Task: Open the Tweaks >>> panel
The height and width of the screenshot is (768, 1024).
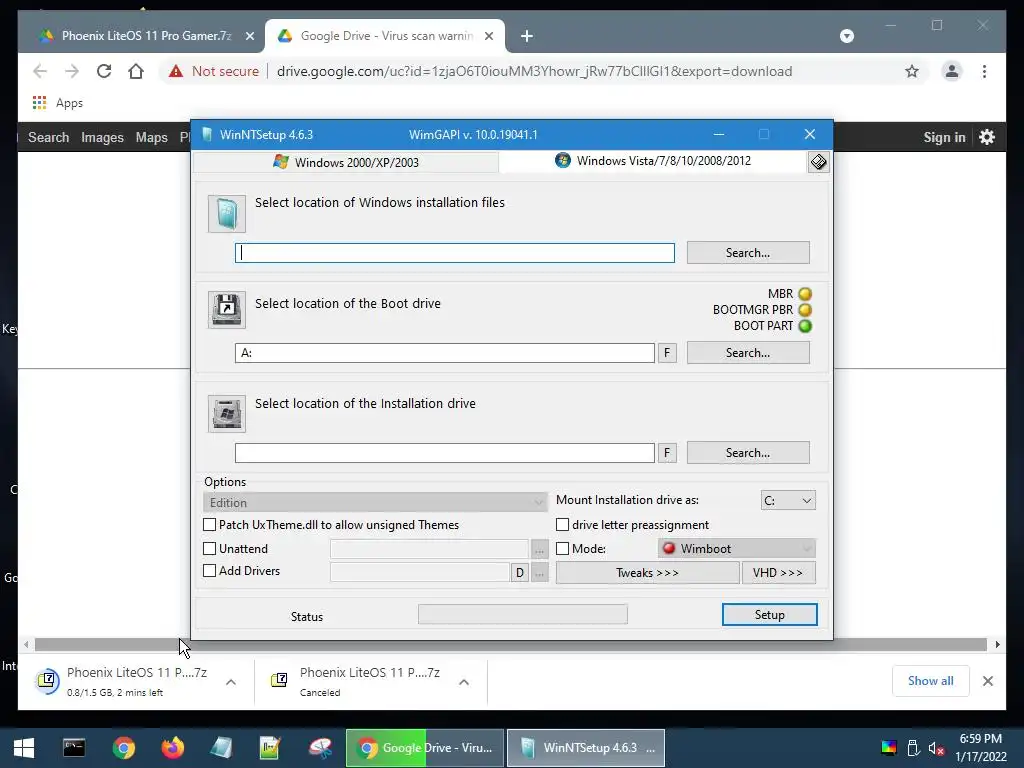Action: point(647,573)
